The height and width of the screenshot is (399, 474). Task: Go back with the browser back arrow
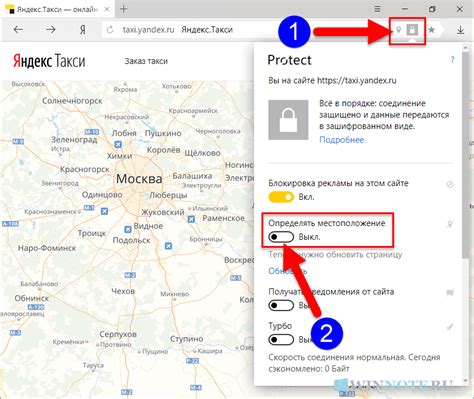point(18,30)
